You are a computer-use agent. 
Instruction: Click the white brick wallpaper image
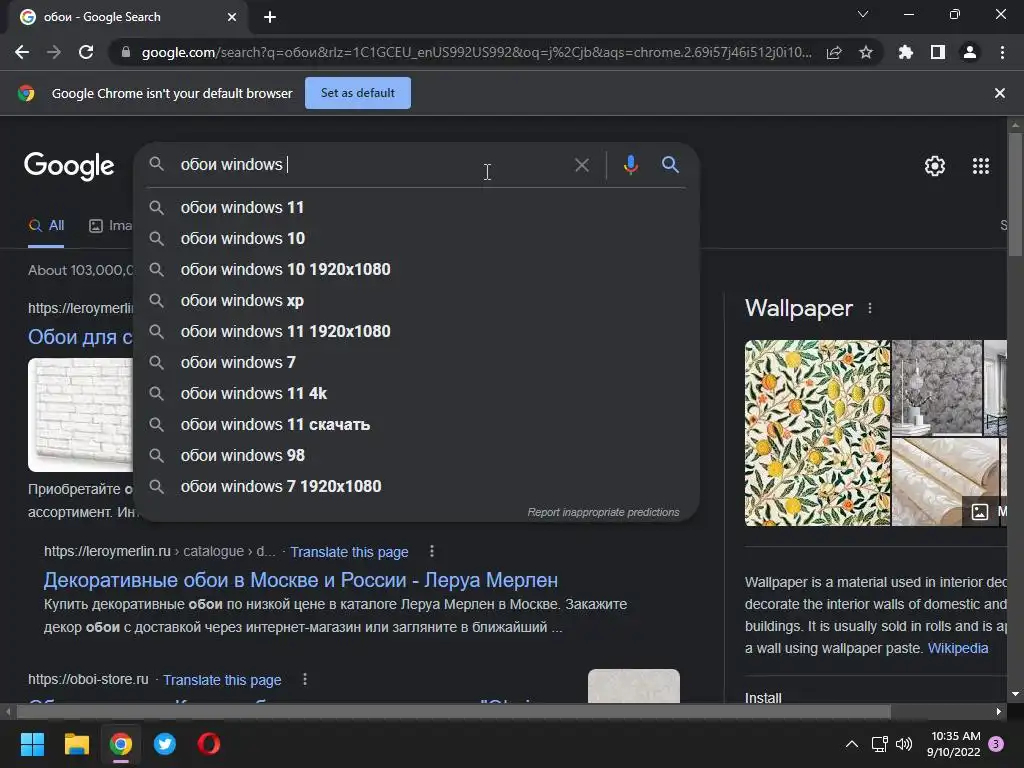tap(80, 415)
